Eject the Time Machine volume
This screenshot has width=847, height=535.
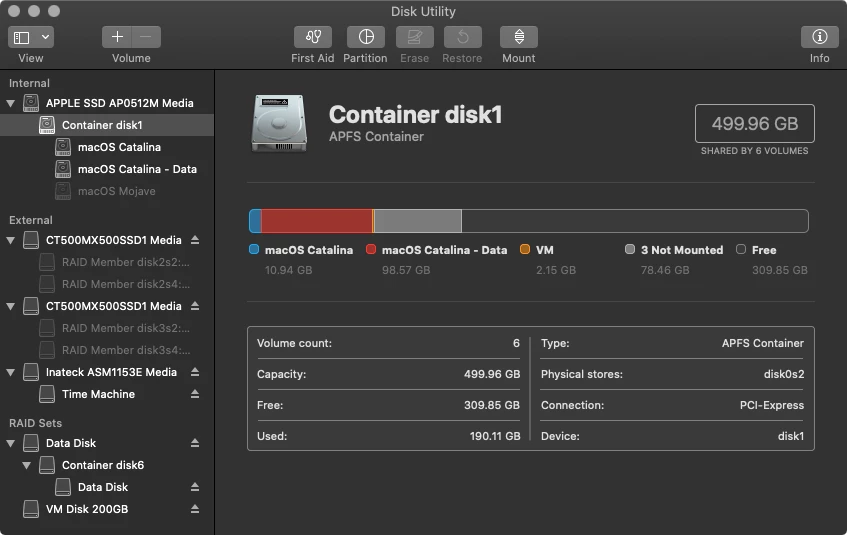(195, 394)
